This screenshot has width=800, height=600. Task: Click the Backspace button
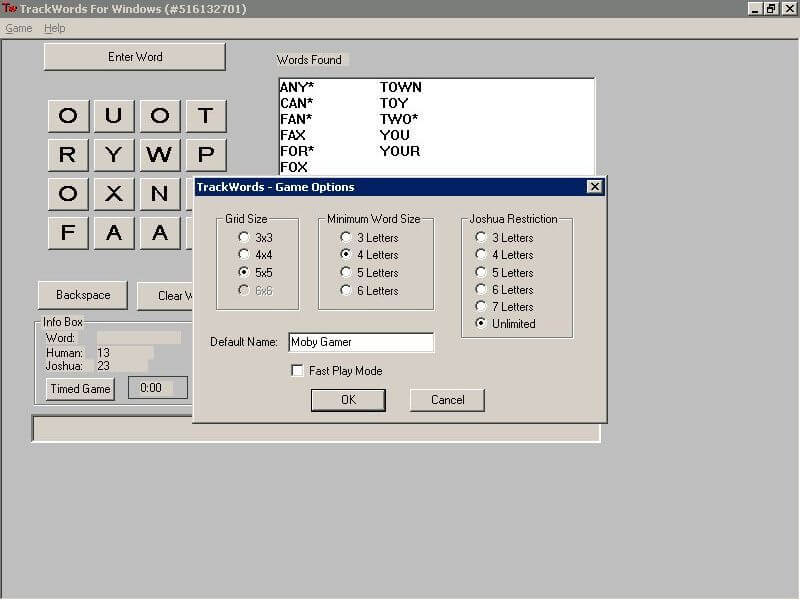tap(83, 295)
